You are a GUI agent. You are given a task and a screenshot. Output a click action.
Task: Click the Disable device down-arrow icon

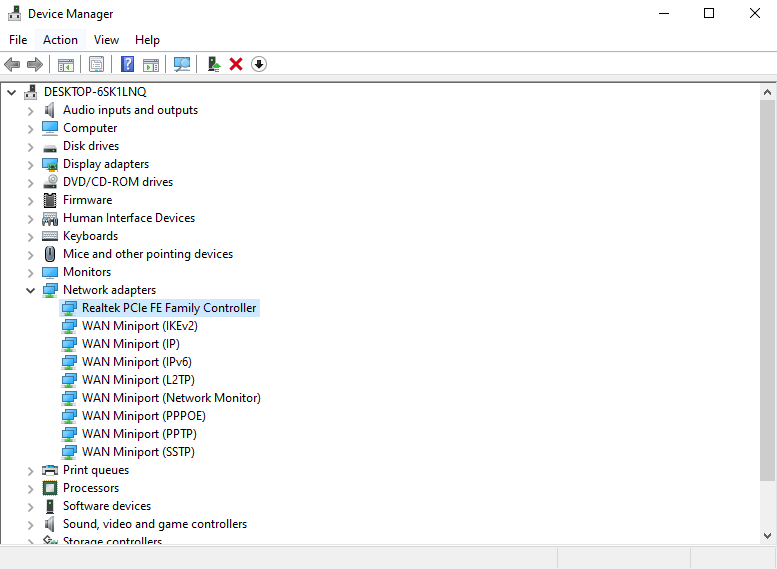(x=259, y=64)
